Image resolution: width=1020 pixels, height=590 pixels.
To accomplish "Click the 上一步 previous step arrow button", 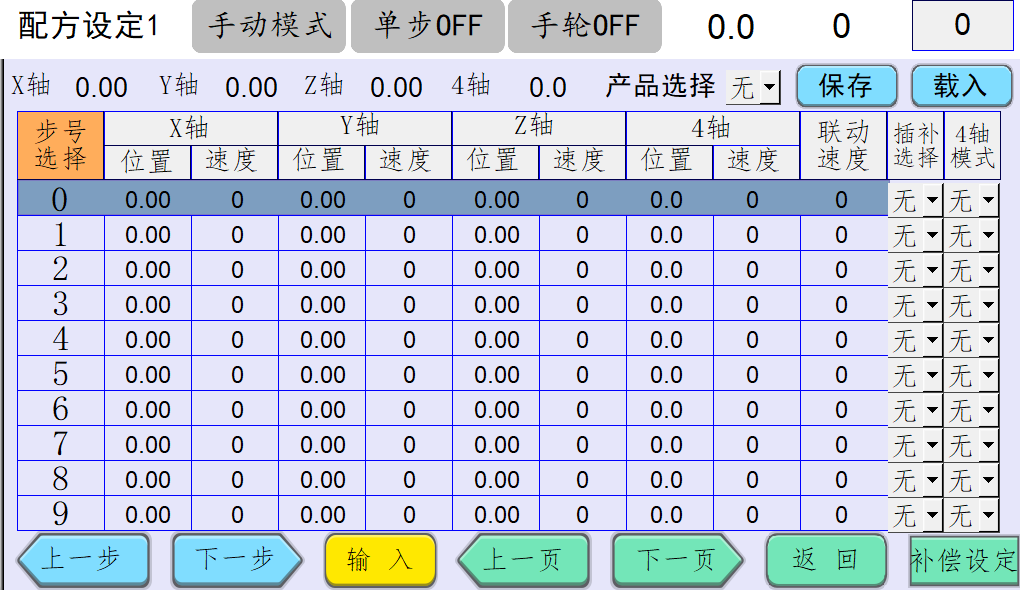I will [x=84, y=559].
